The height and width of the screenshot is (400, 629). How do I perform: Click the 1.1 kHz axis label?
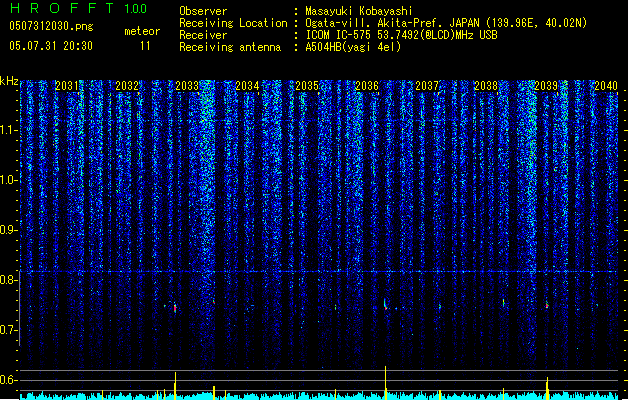coord(8,130)
